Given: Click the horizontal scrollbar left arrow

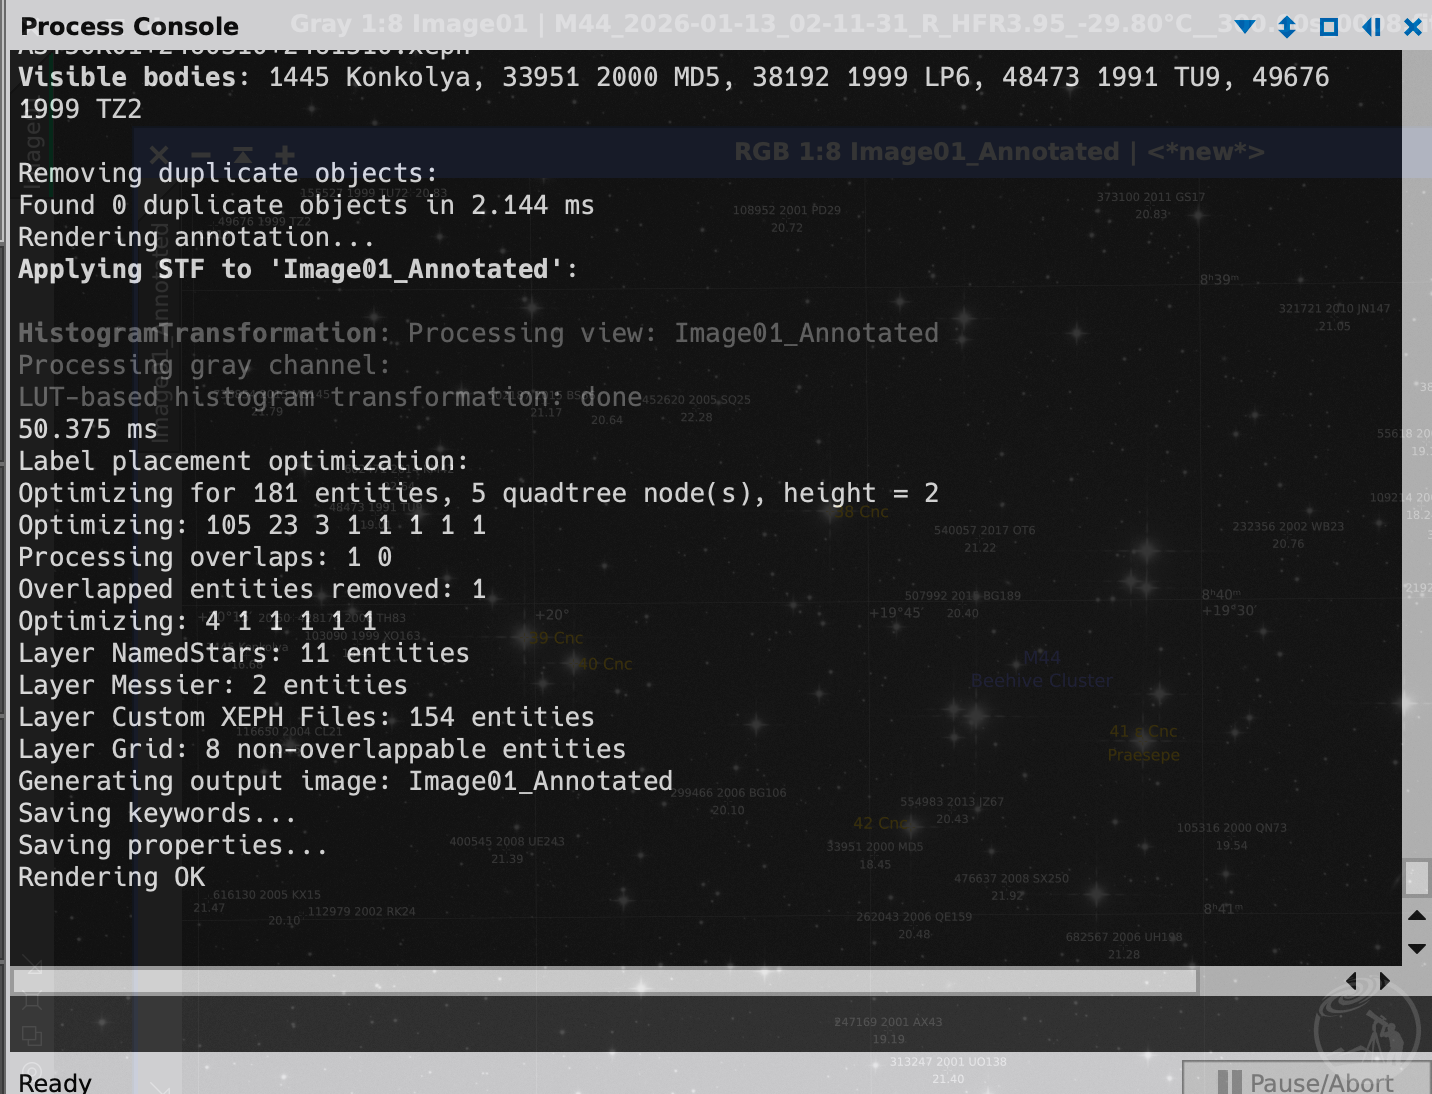Looking at the screenshot, I should click(1352, 981).
